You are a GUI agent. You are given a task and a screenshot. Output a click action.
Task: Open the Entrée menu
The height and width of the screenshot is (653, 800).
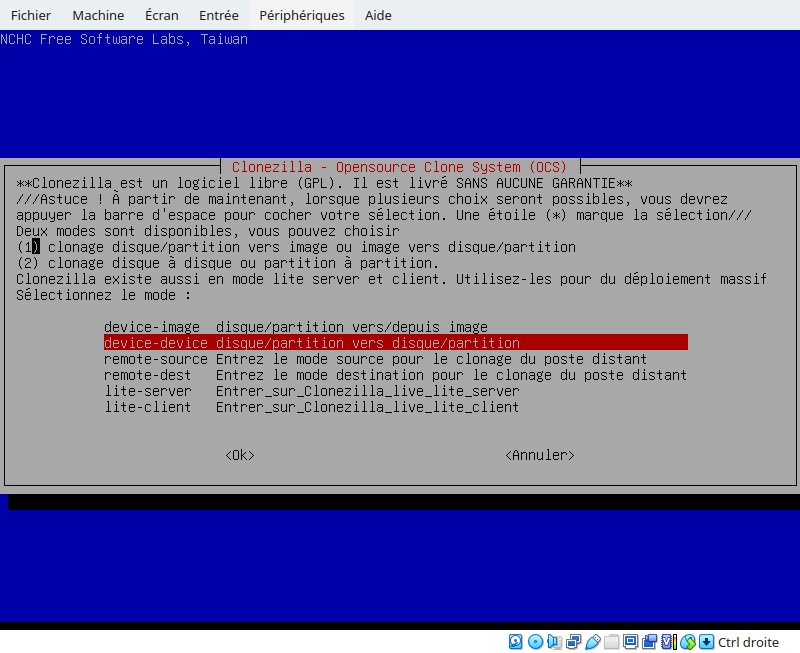(x=218, y=15)
